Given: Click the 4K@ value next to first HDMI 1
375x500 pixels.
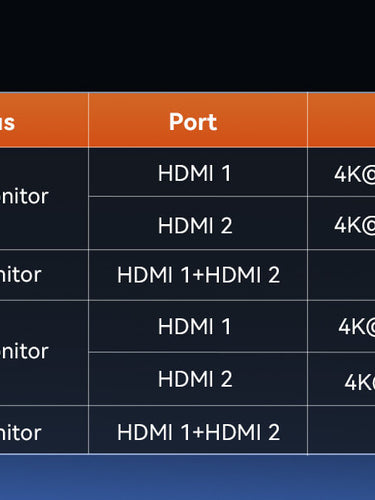Looking at the screenshot, I should pos(355,174).
